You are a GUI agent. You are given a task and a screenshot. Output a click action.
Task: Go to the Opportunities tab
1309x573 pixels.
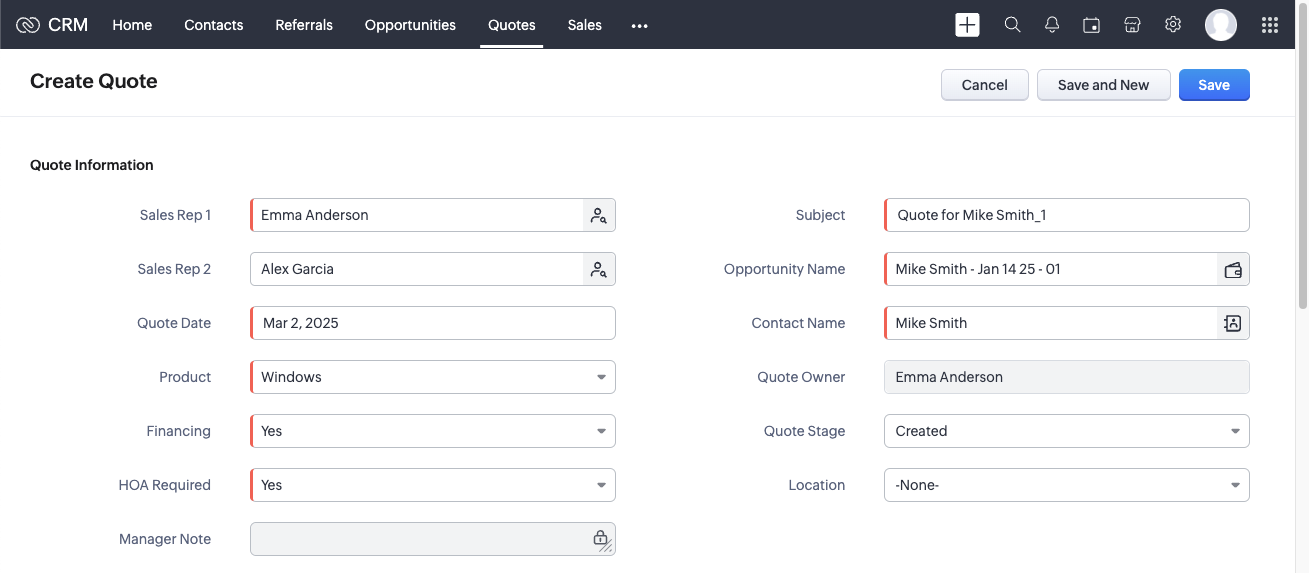[x=410, y=25]
